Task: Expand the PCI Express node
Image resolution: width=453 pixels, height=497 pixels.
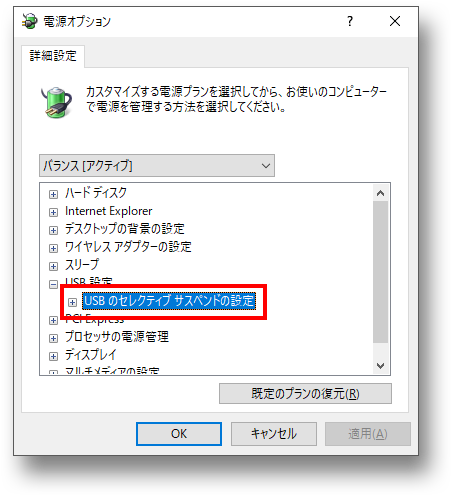Action: coord(53,320)
